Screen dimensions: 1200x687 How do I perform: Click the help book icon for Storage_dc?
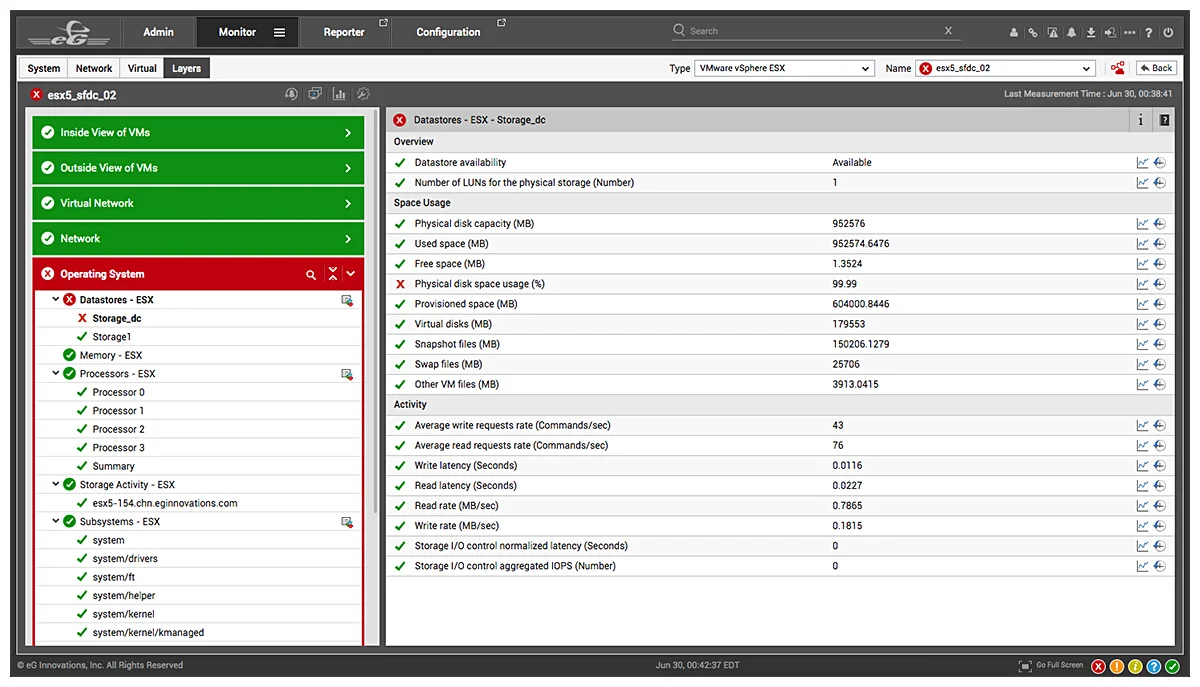tap(1164, 120)
